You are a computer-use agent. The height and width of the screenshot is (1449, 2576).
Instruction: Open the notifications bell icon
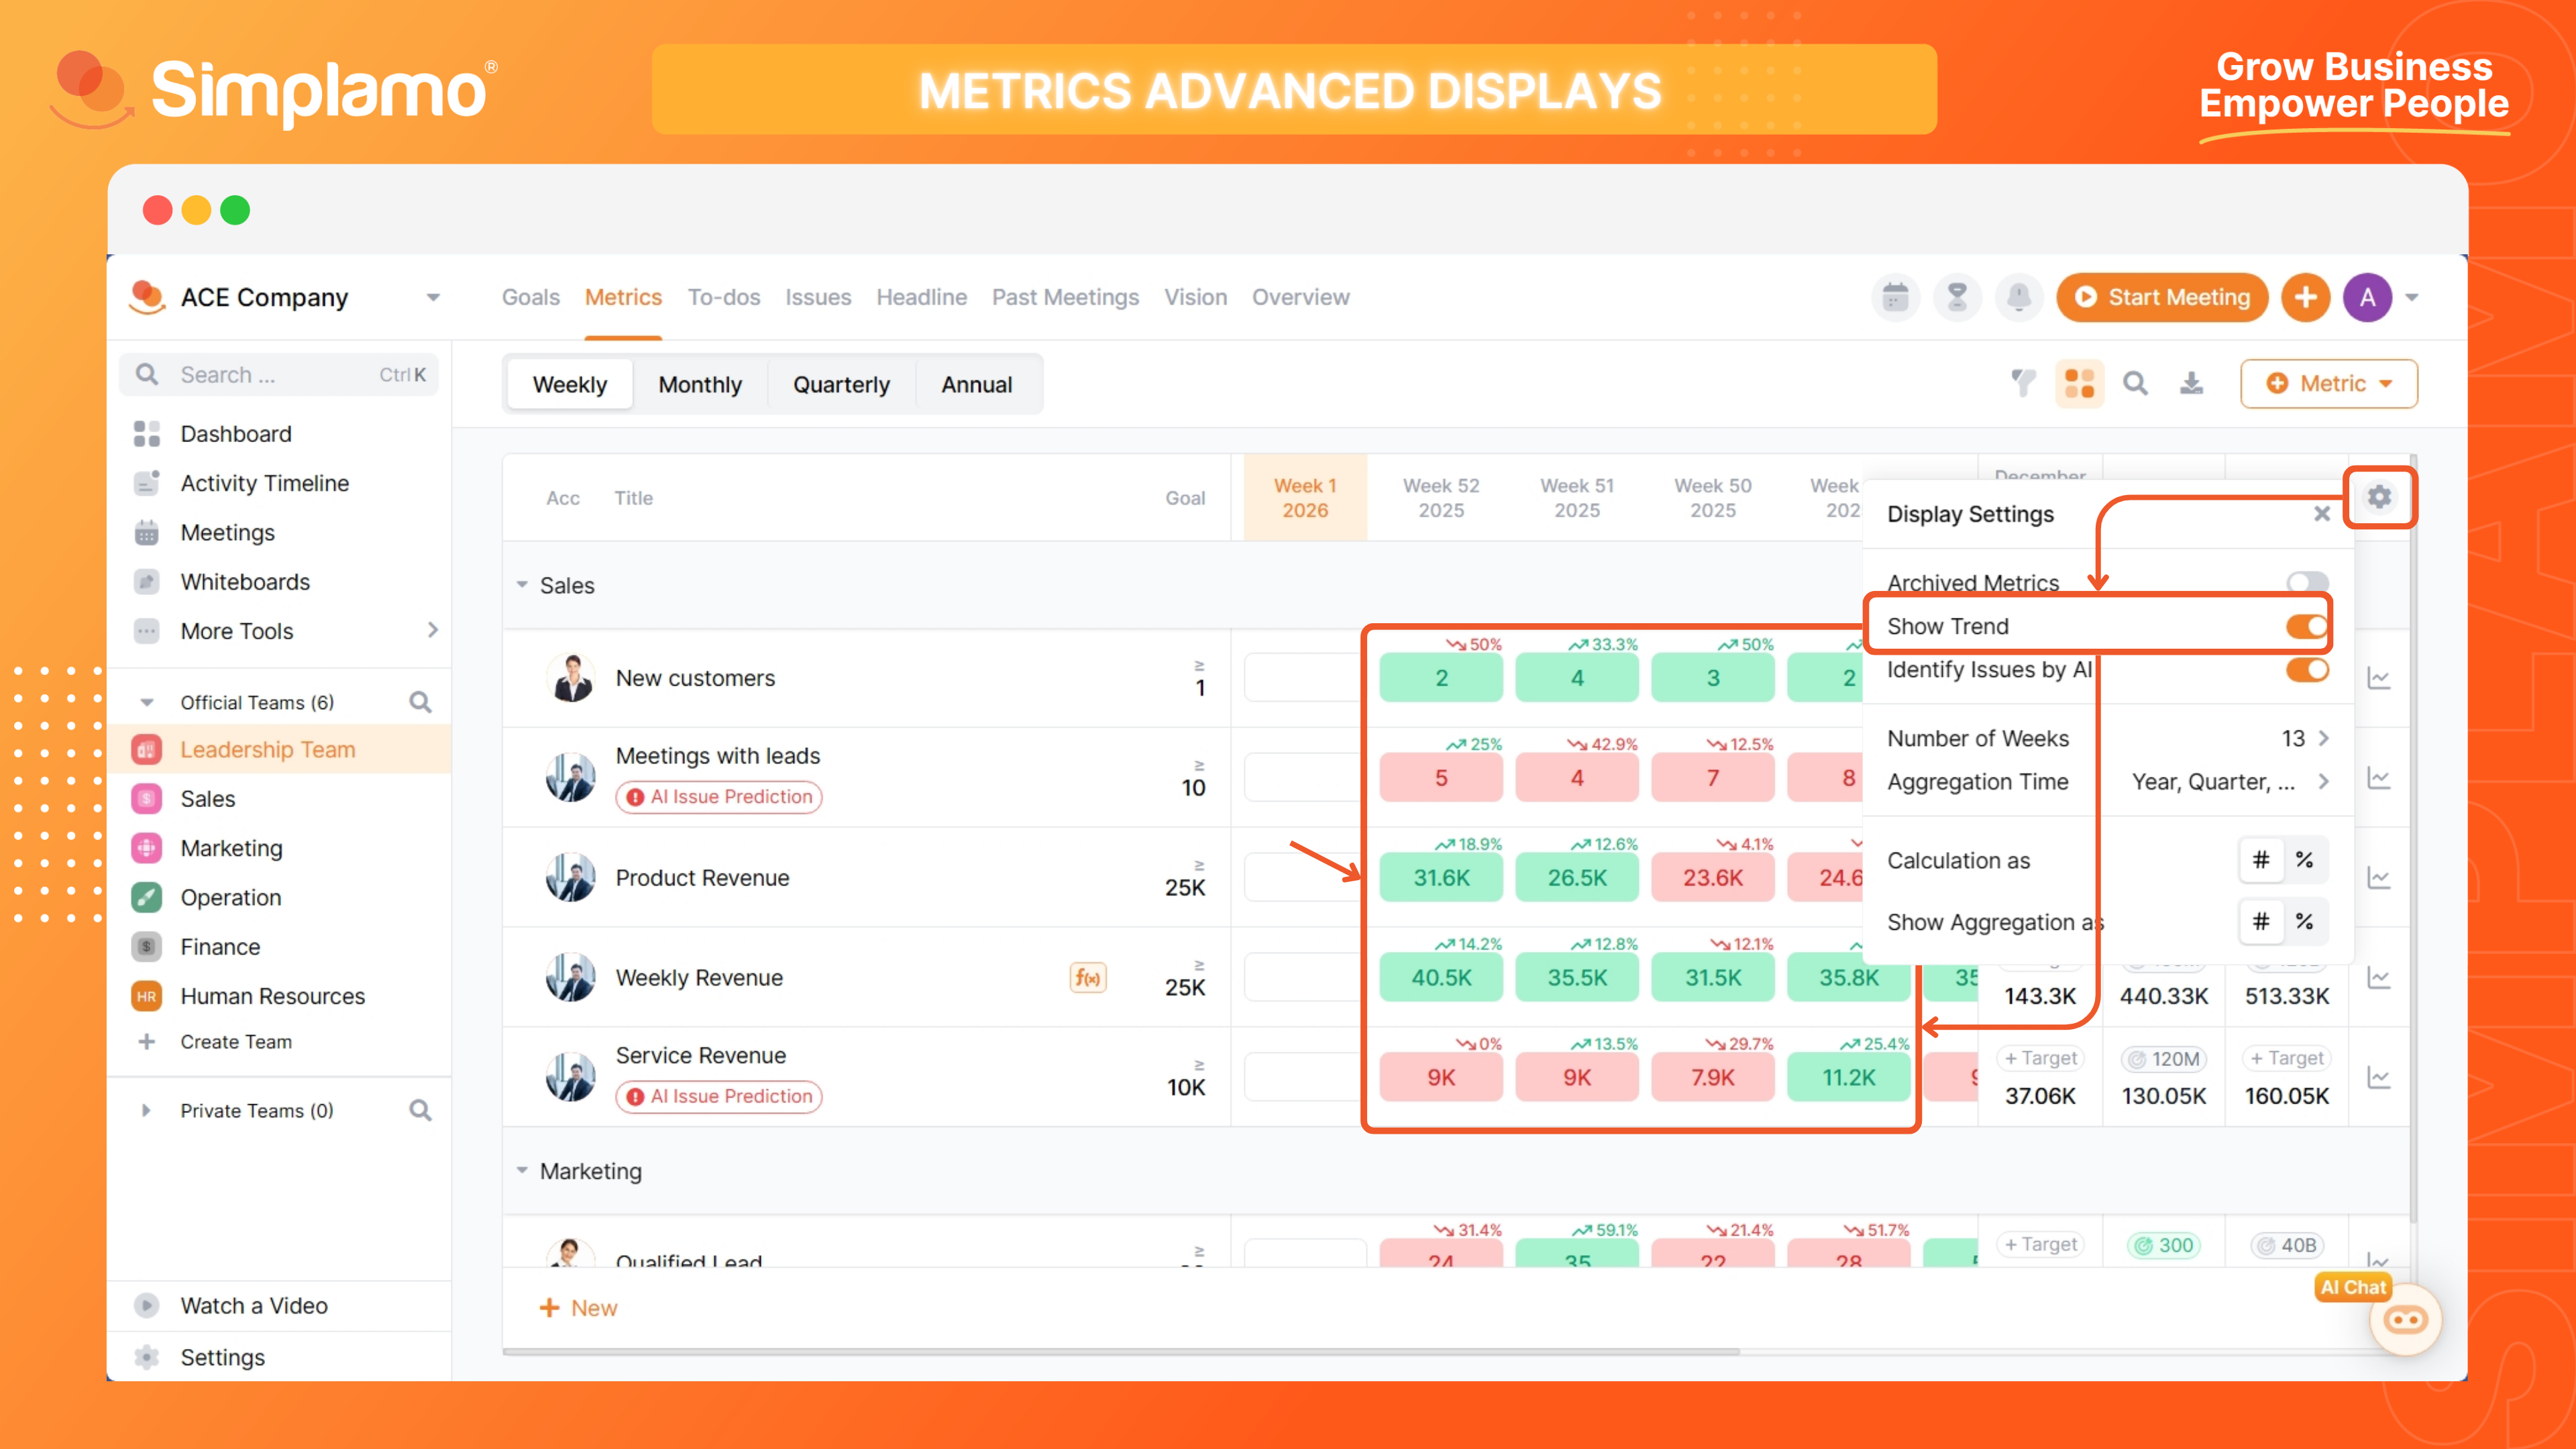pos(2019,297)
